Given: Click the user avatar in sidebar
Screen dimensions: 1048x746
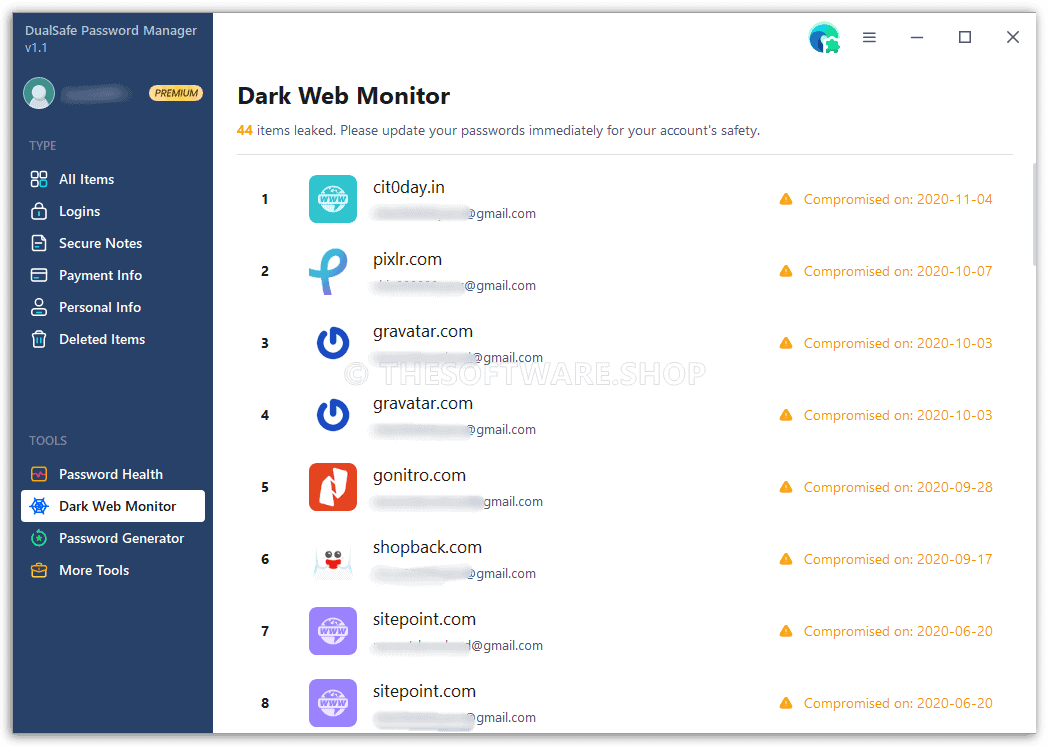Looking at the screenshot, I should 39,93.
